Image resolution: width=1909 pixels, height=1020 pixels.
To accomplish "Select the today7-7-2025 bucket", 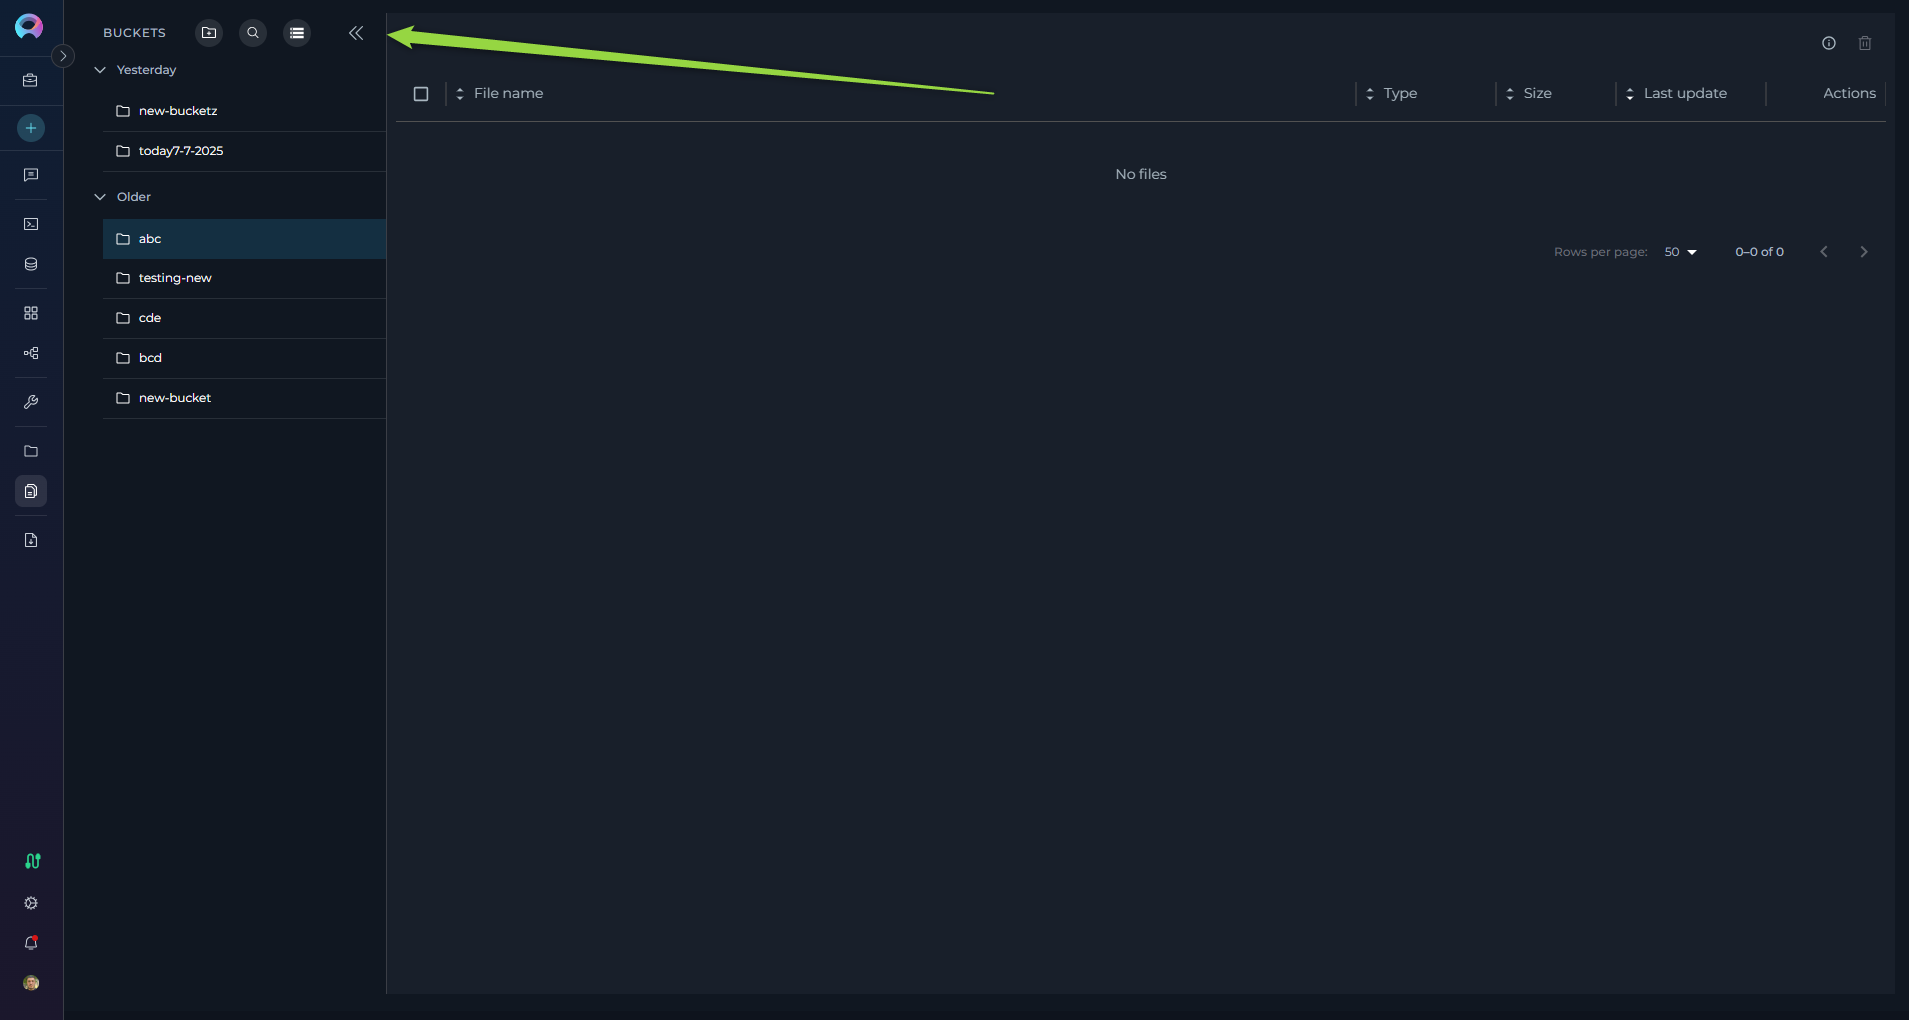I will click(244, 151).
